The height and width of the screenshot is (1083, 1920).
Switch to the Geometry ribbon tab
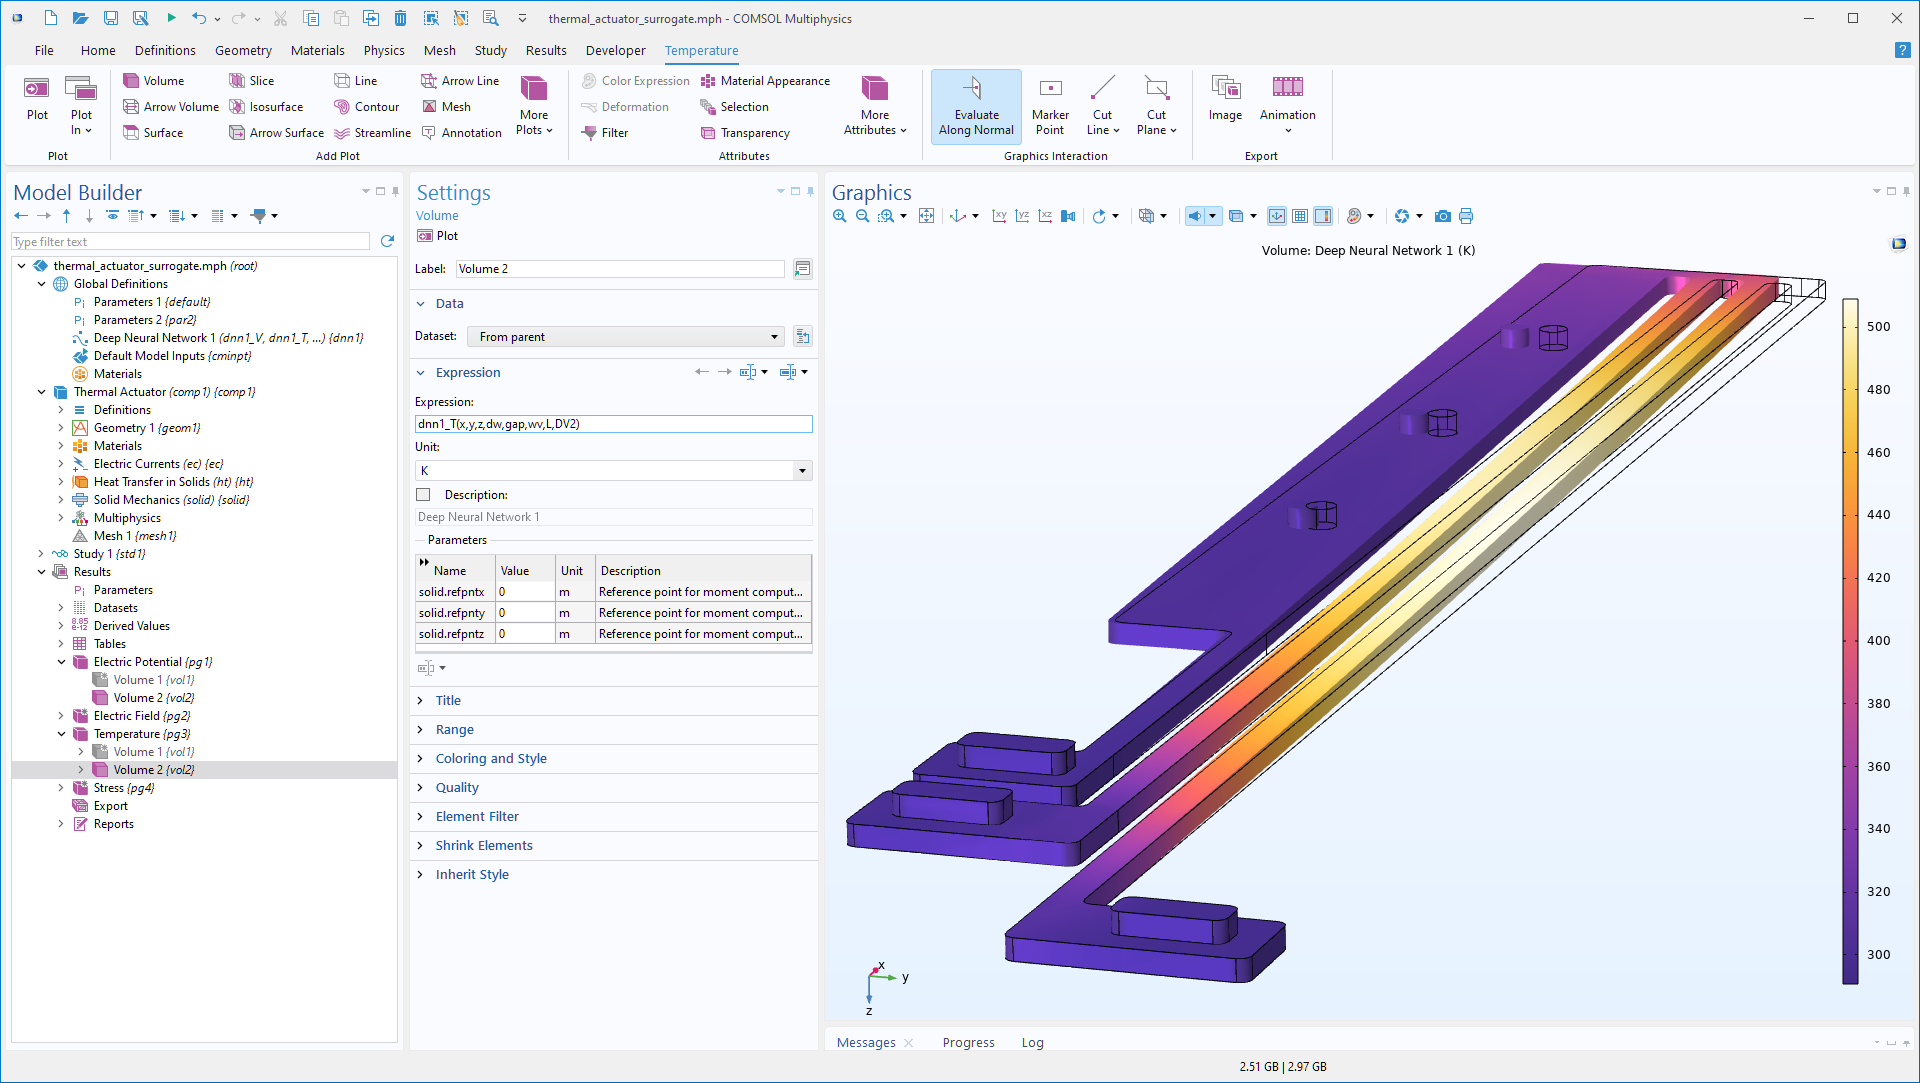[243, 50]
